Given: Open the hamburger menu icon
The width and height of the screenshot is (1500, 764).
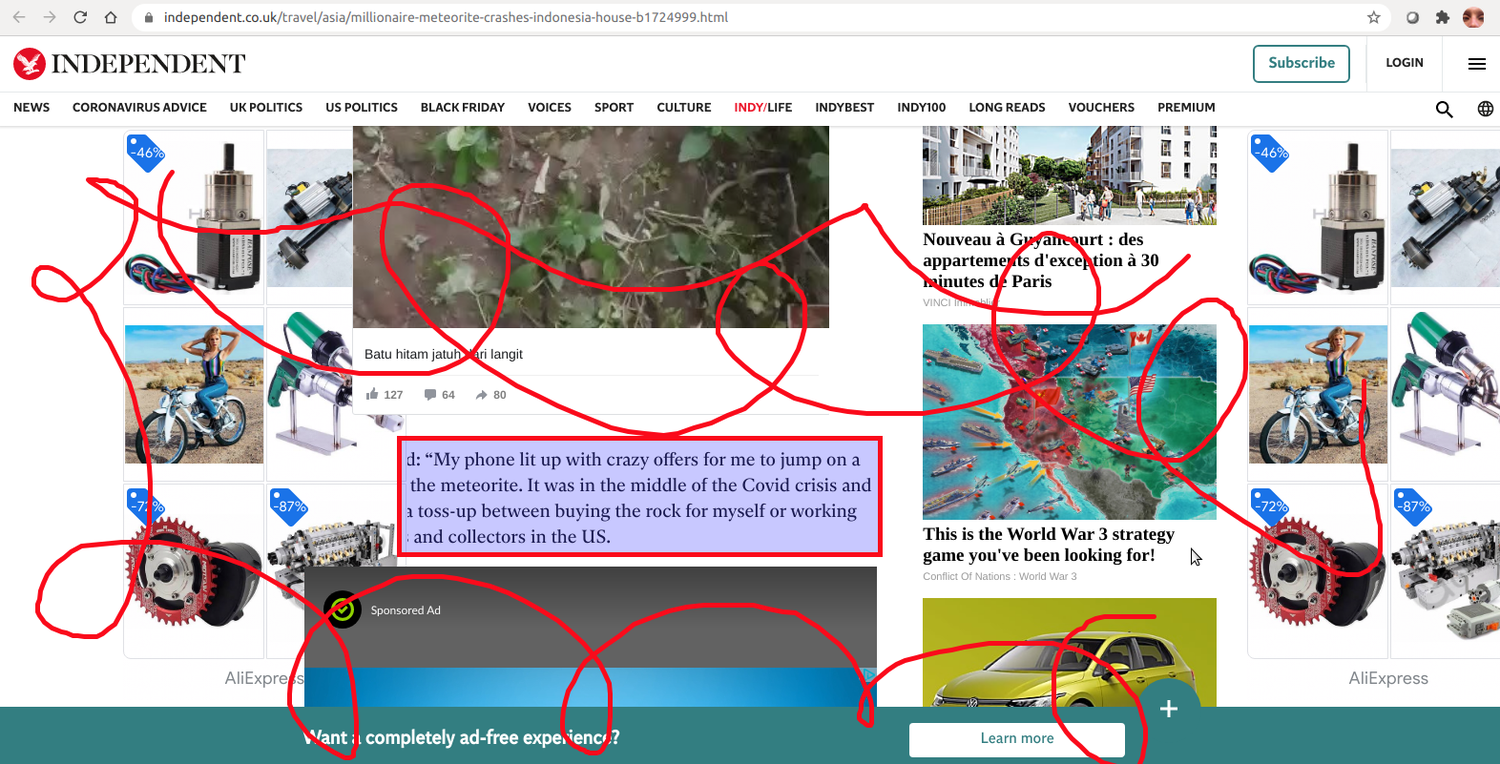Looking at the screenshot, I should (1477, 64).
